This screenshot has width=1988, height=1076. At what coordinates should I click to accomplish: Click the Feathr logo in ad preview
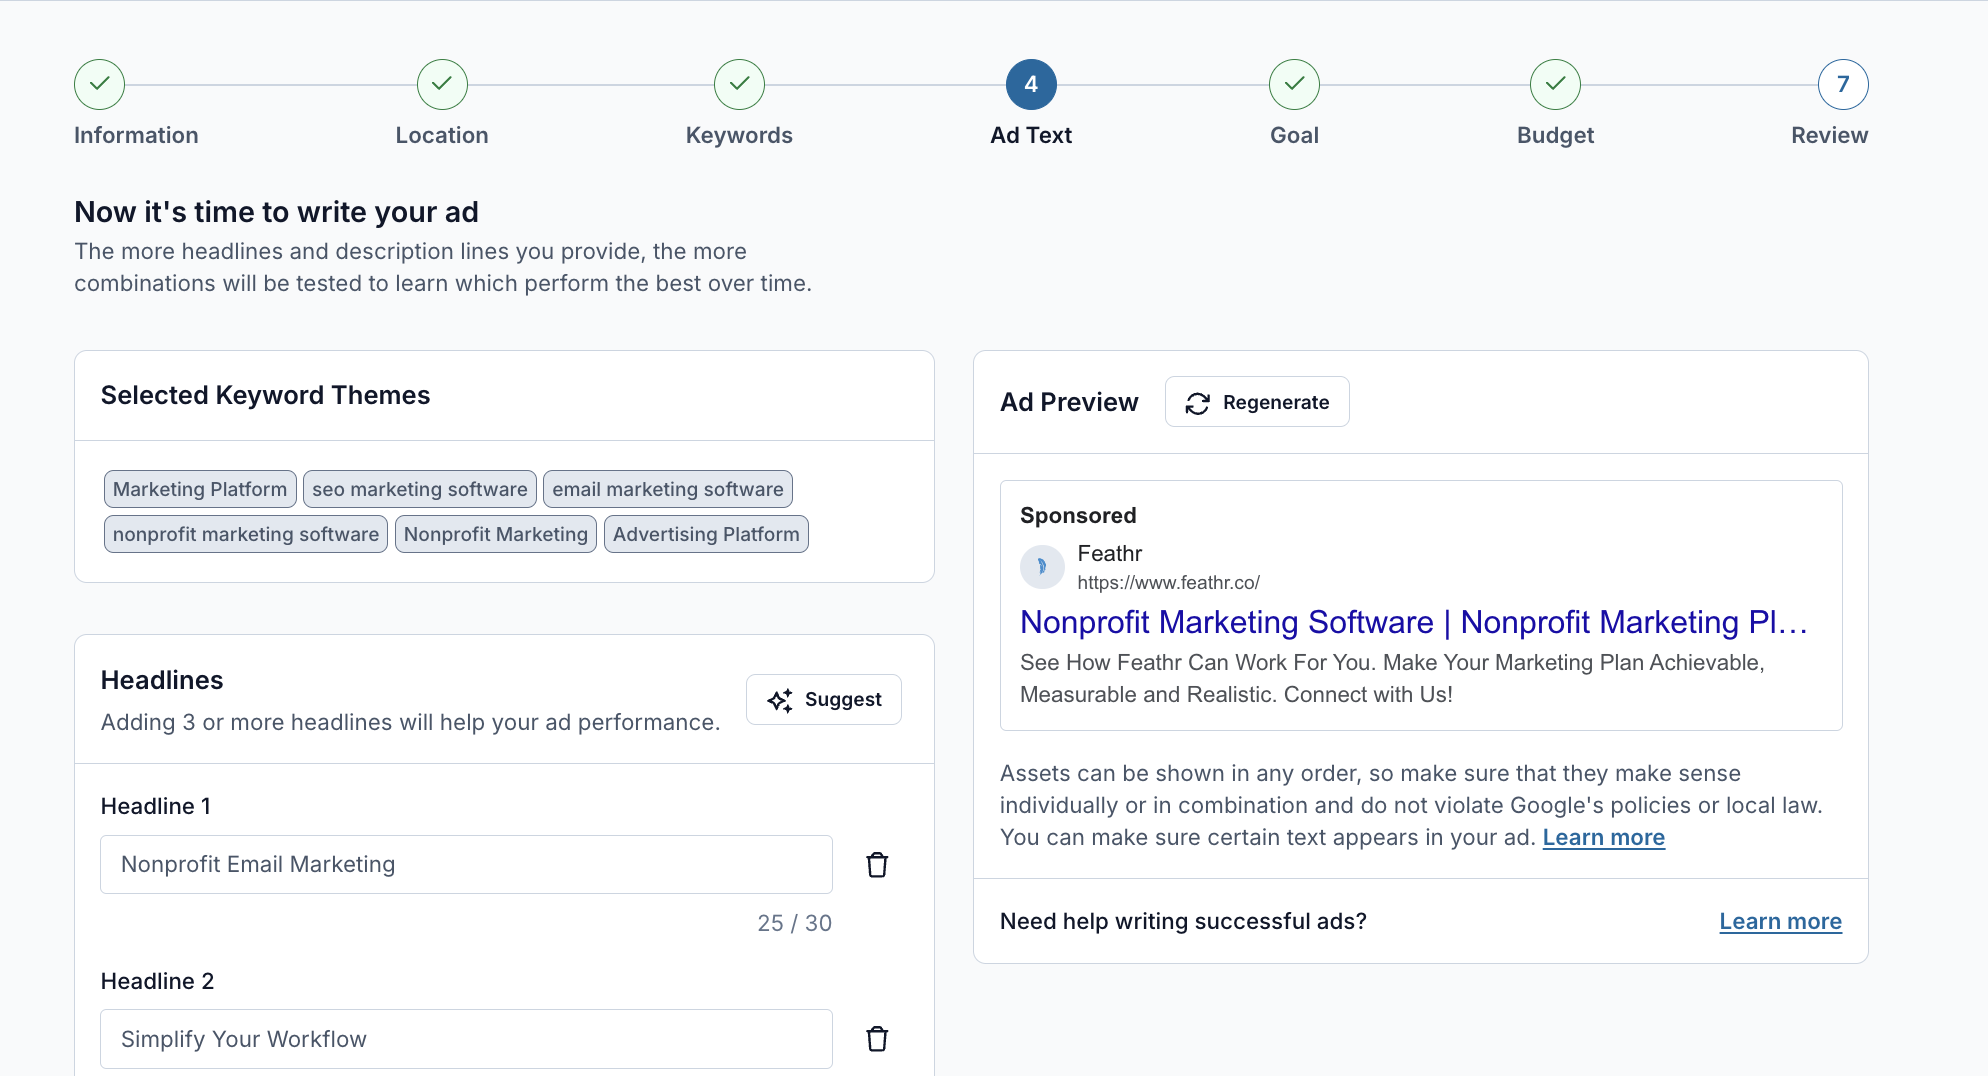pyautogui.click(x=1042, y=567)
